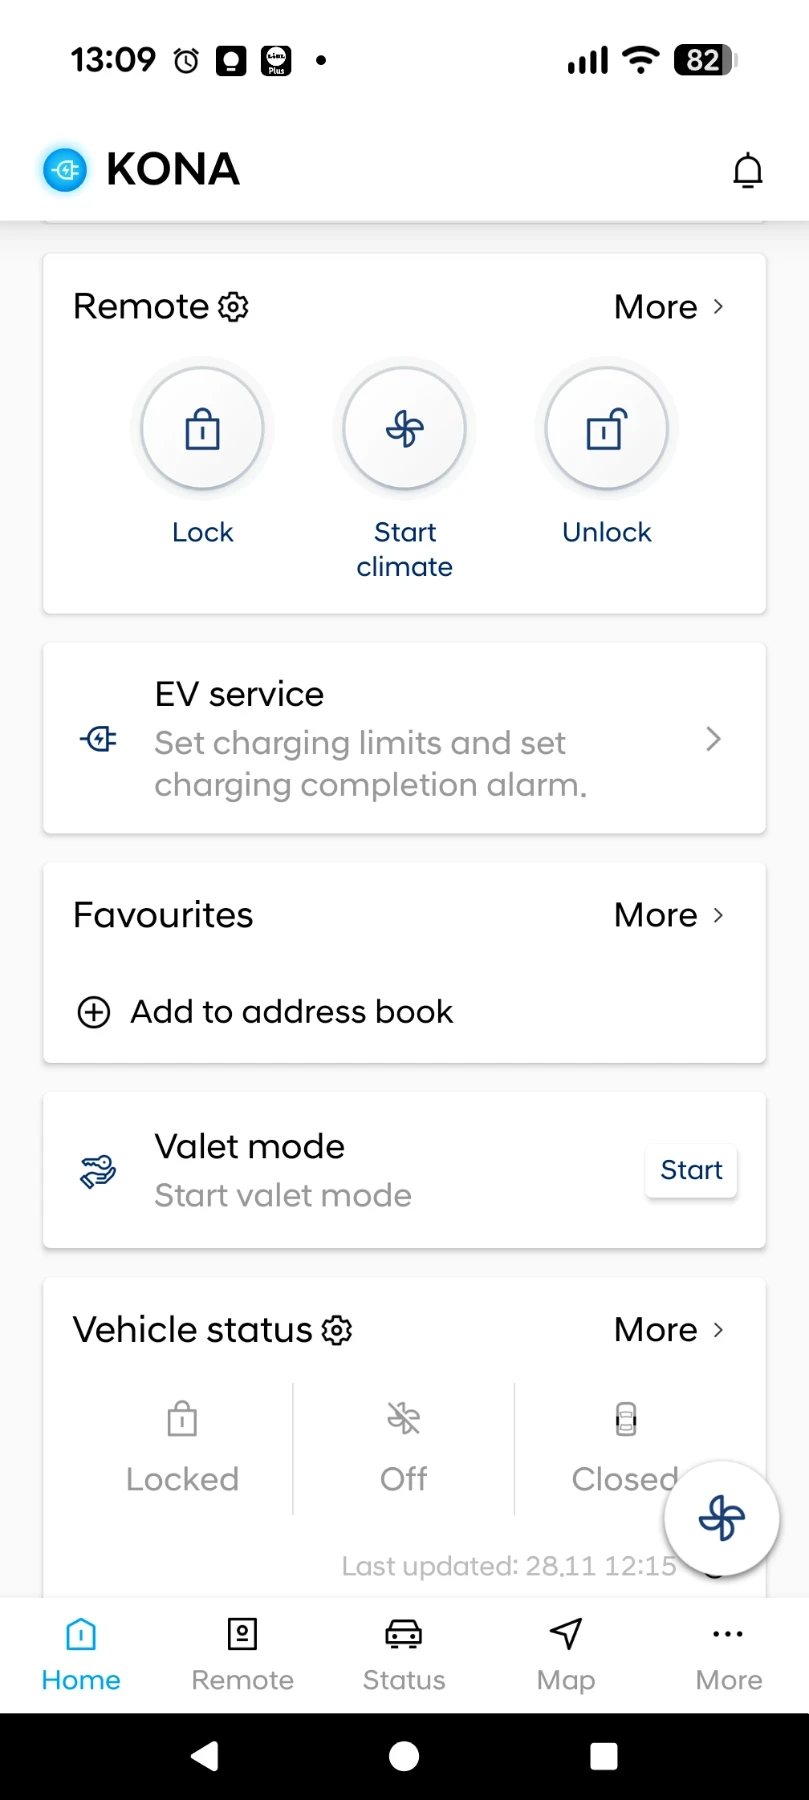
Task: Open Vehicle status settings gear
Action: pos(337,1330)
